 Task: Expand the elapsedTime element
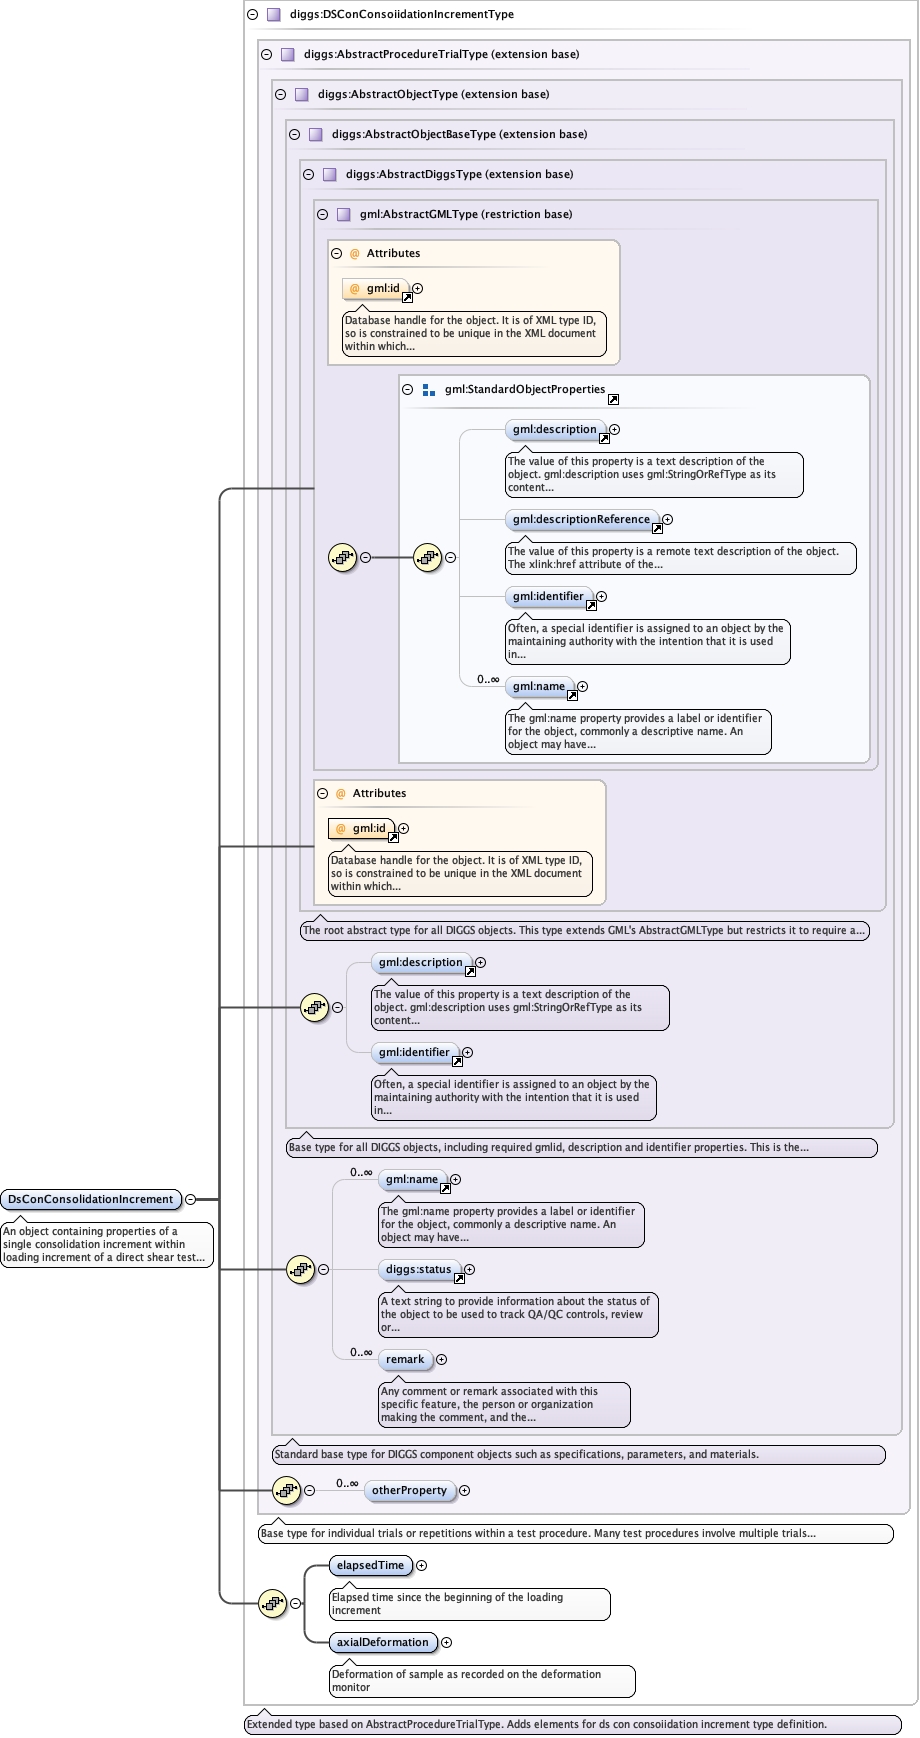(421, 1566)
